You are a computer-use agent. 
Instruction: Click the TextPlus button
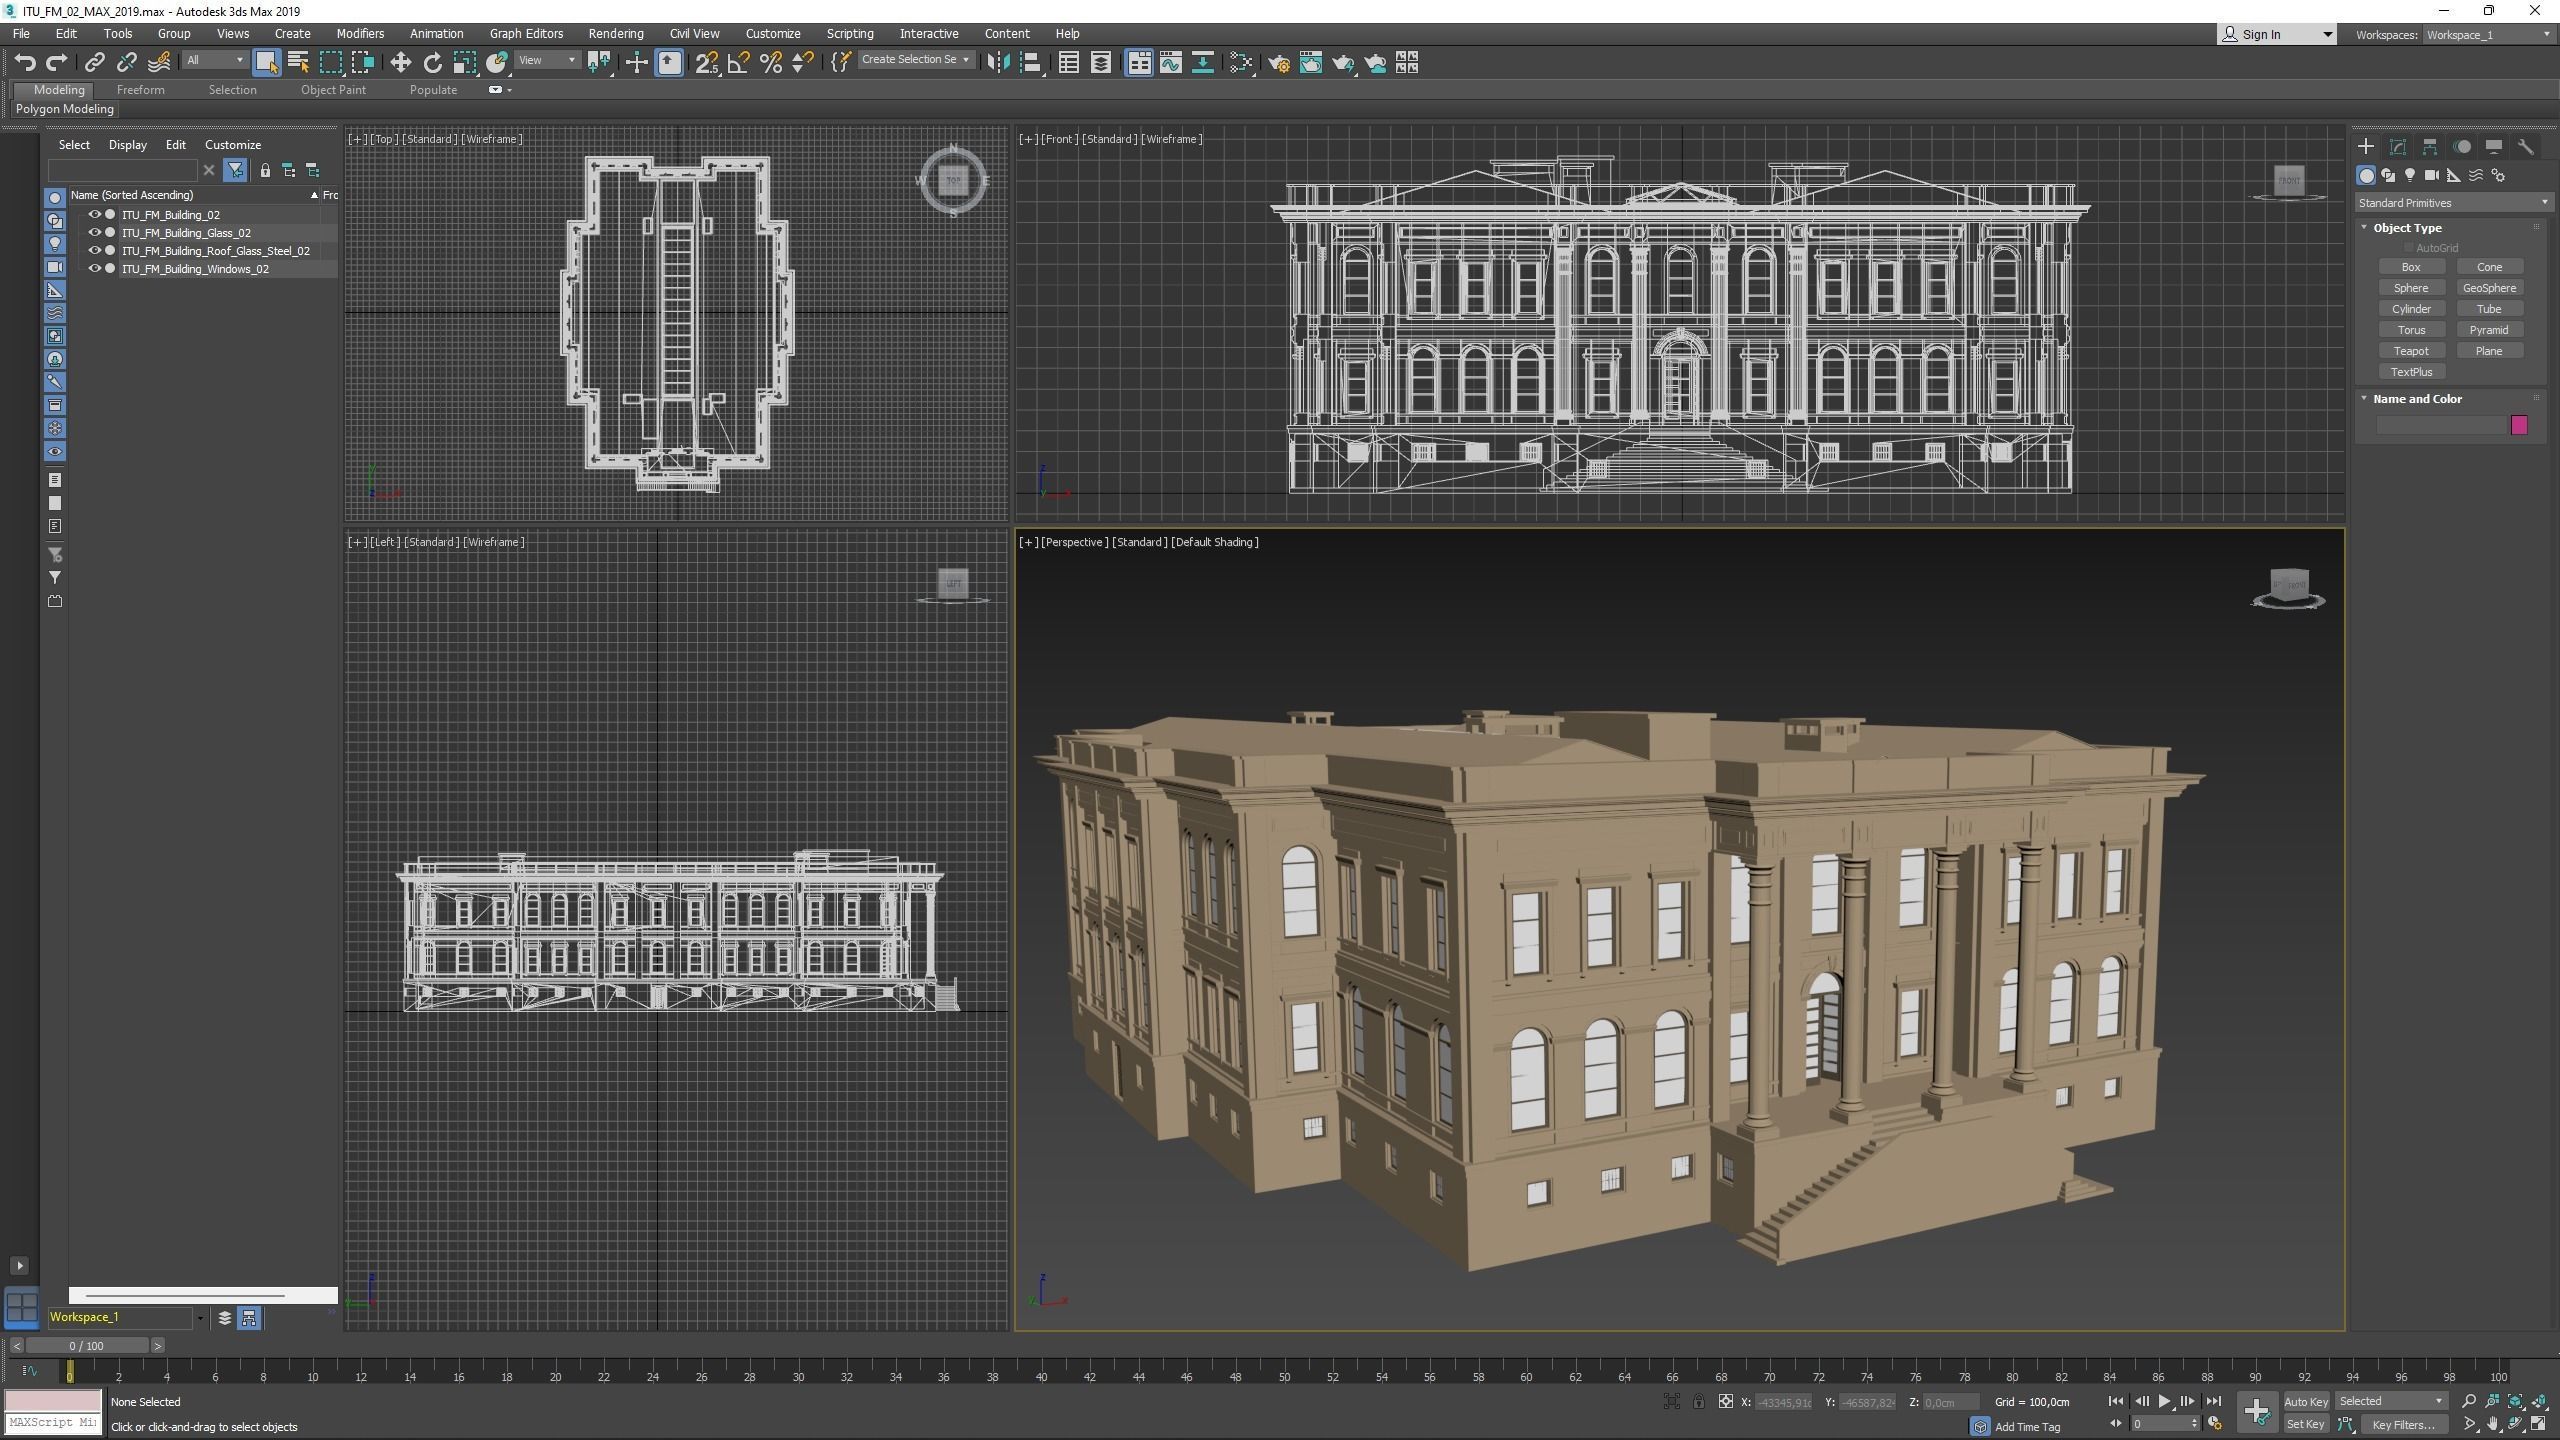coord(2411,372)
